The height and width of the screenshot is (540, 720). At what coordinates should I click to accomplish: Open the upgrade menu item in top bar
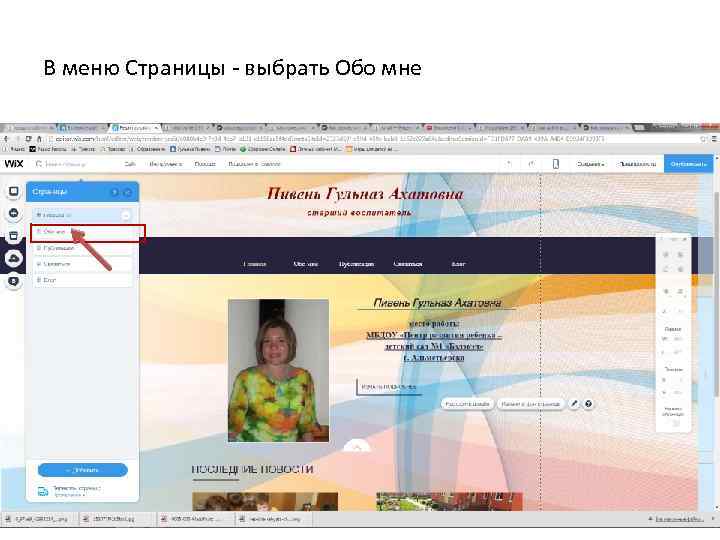click(254, 164)
